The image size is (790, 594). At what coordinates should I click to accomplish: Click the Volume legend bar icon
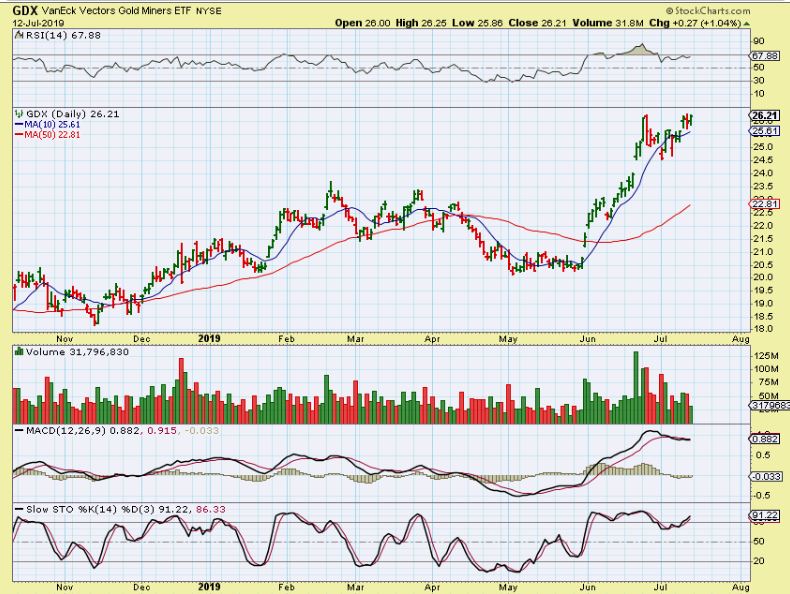pyautogui.click(x=19, y=351)
